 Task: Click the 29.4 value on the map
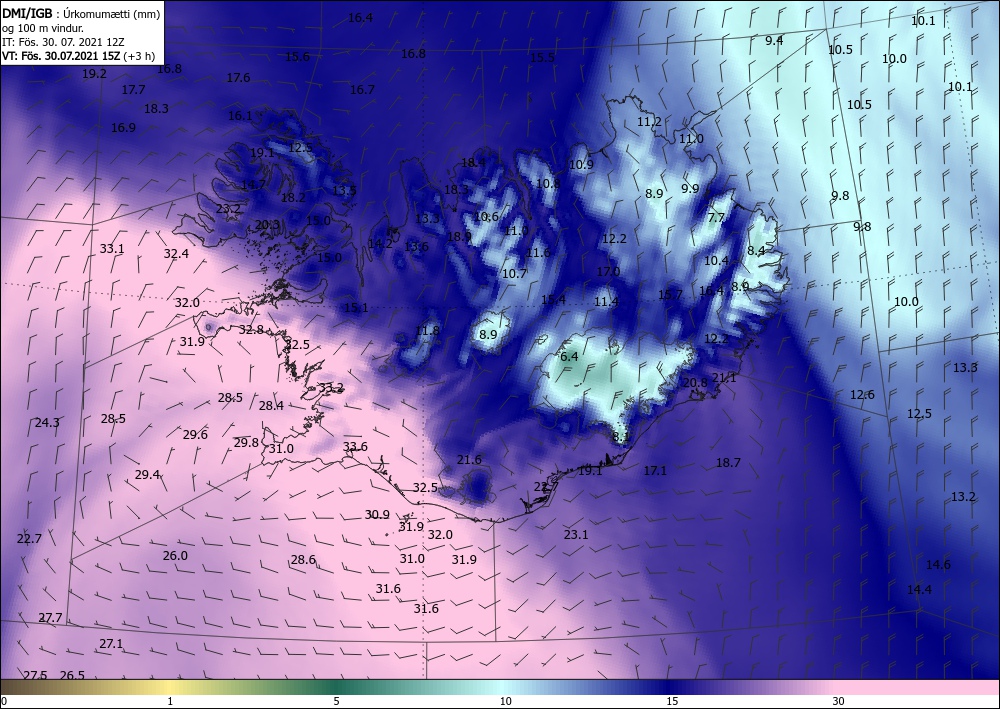pyautogui.click(x=147, y=474)
